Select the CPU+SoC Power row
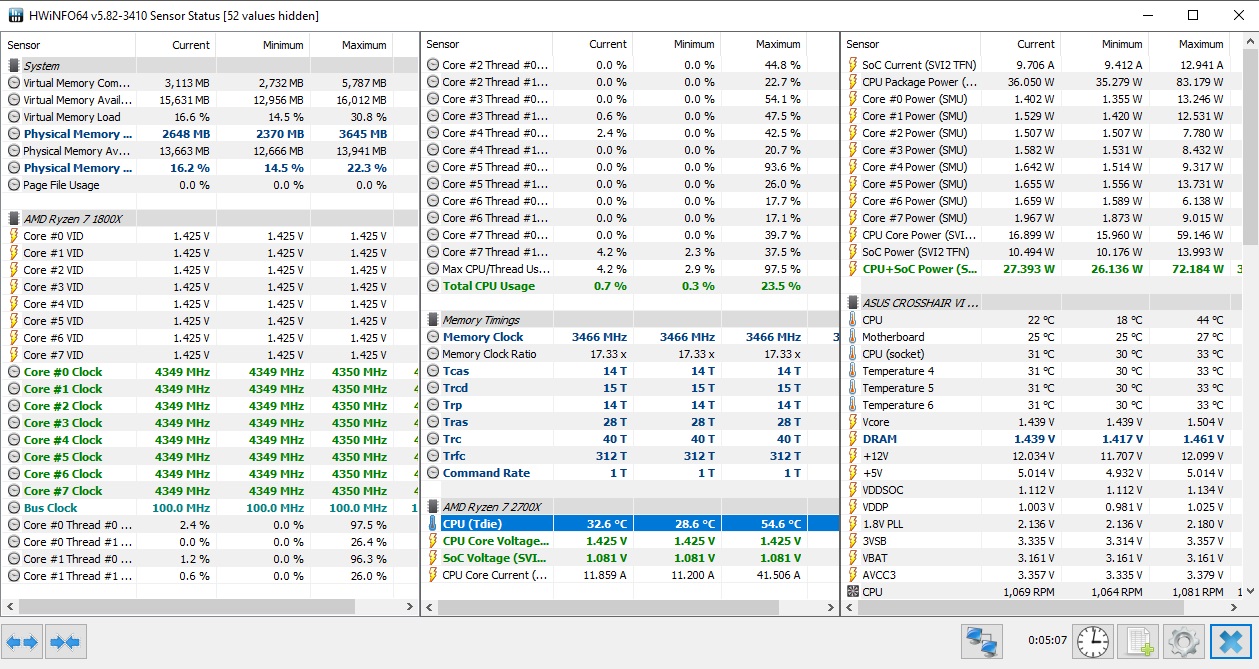Screen dimensions: 1259x669 1042,269
